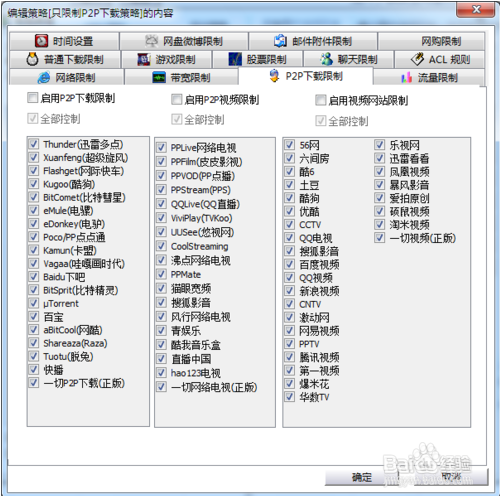This screenshot has width=500, height=496.
Task: Click the mail icon on 邮件附件限制 tab
Action: pyautogui.click(x=280, y=41)
